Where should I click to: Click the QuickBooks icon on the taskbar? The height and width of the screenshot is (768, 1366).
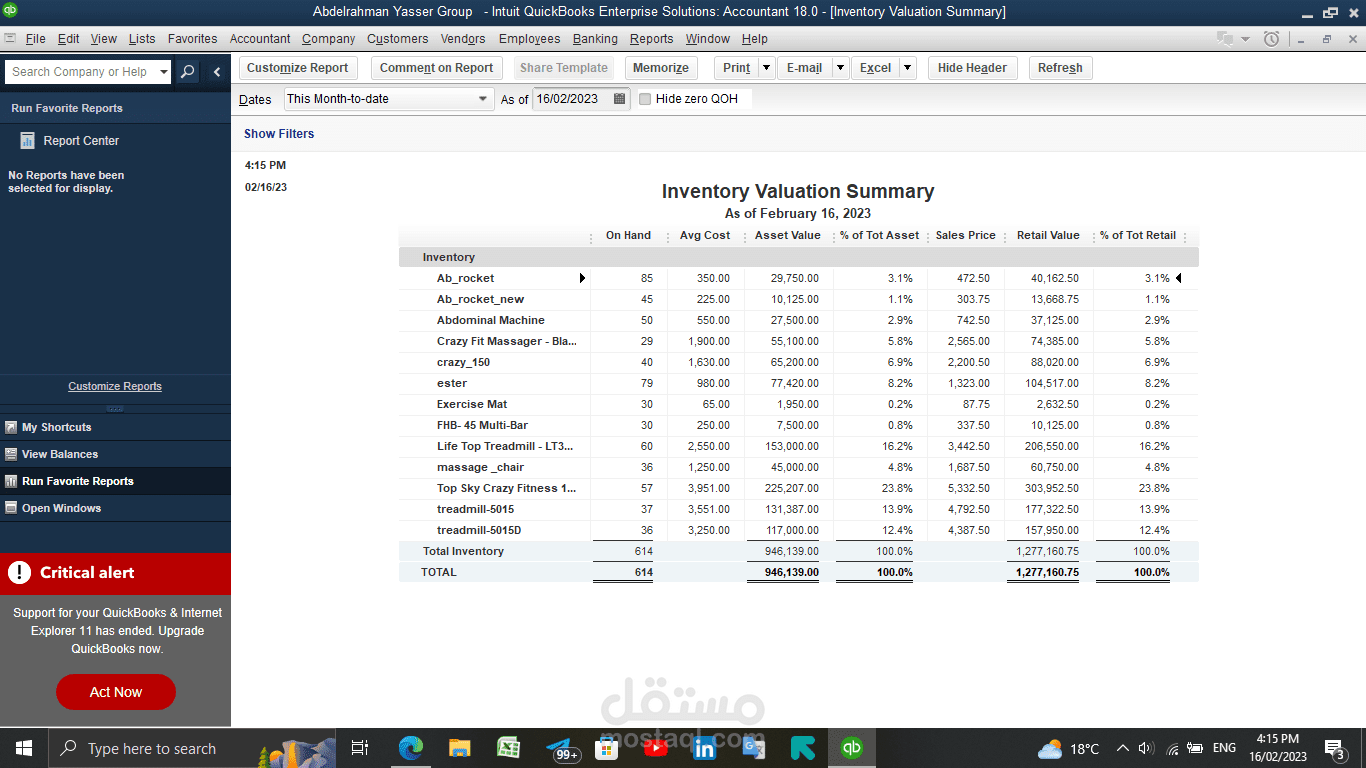(852, 748)
